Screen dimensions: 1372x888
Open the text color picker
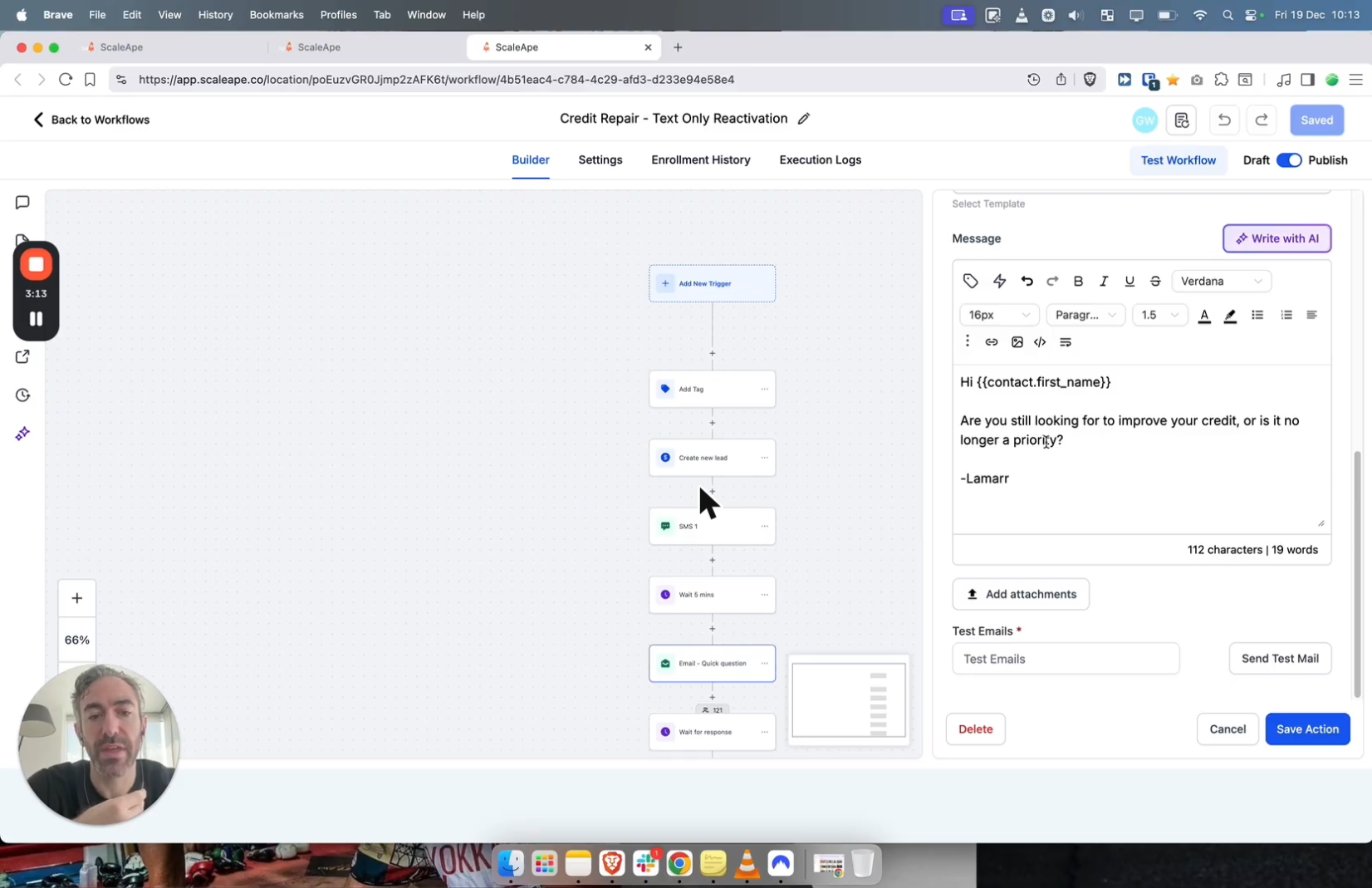(x=1205, y=315)
